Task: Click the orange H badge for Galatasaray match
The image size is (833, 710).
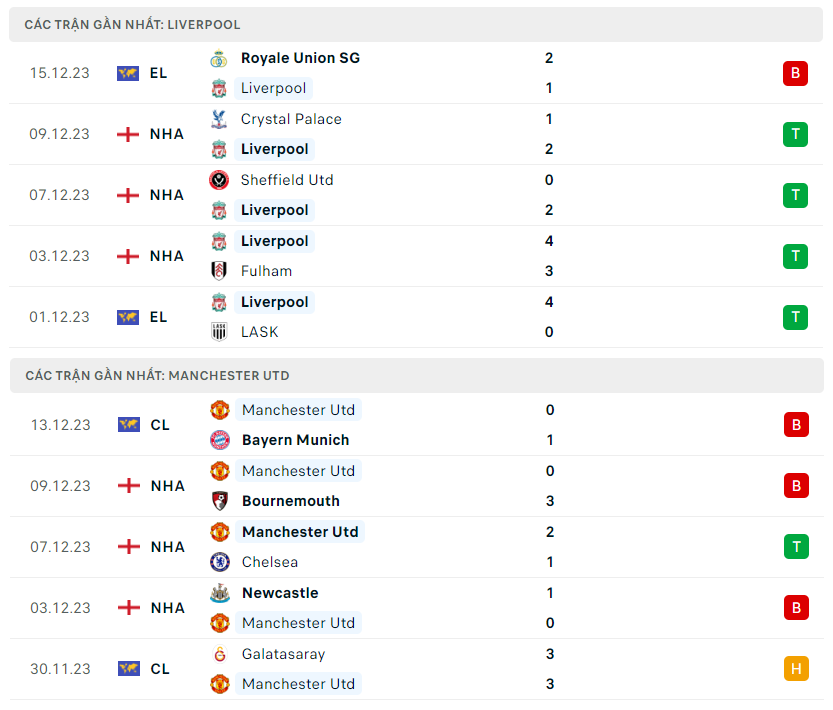Action: coord(796,669)
